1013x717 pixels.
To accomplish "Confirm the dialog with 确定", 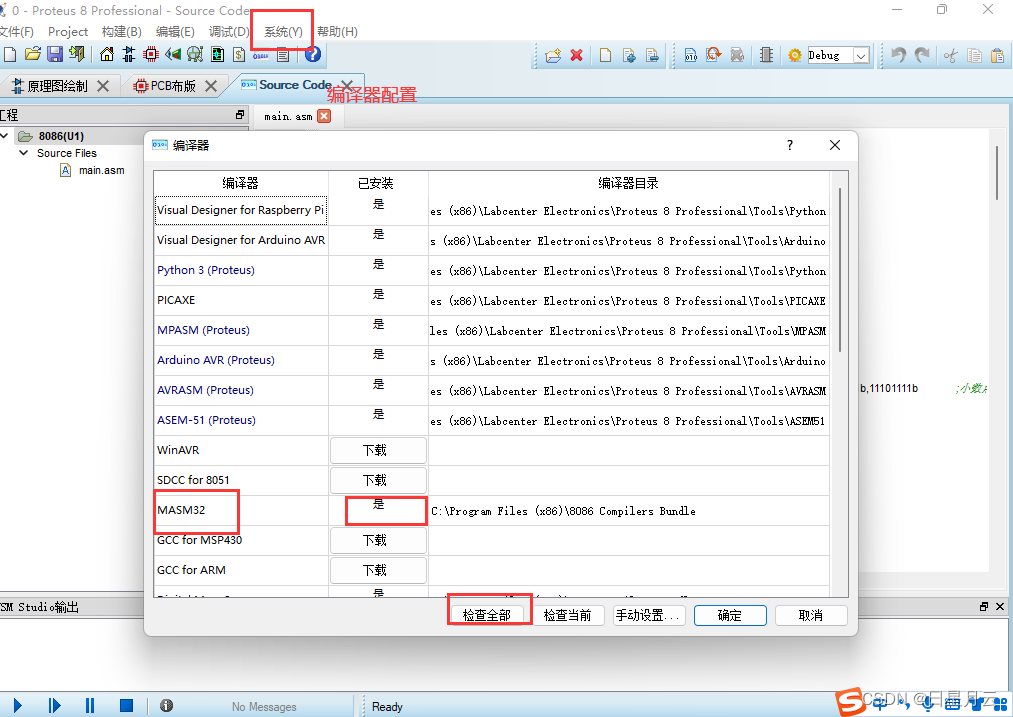I will tap(730, 616).
